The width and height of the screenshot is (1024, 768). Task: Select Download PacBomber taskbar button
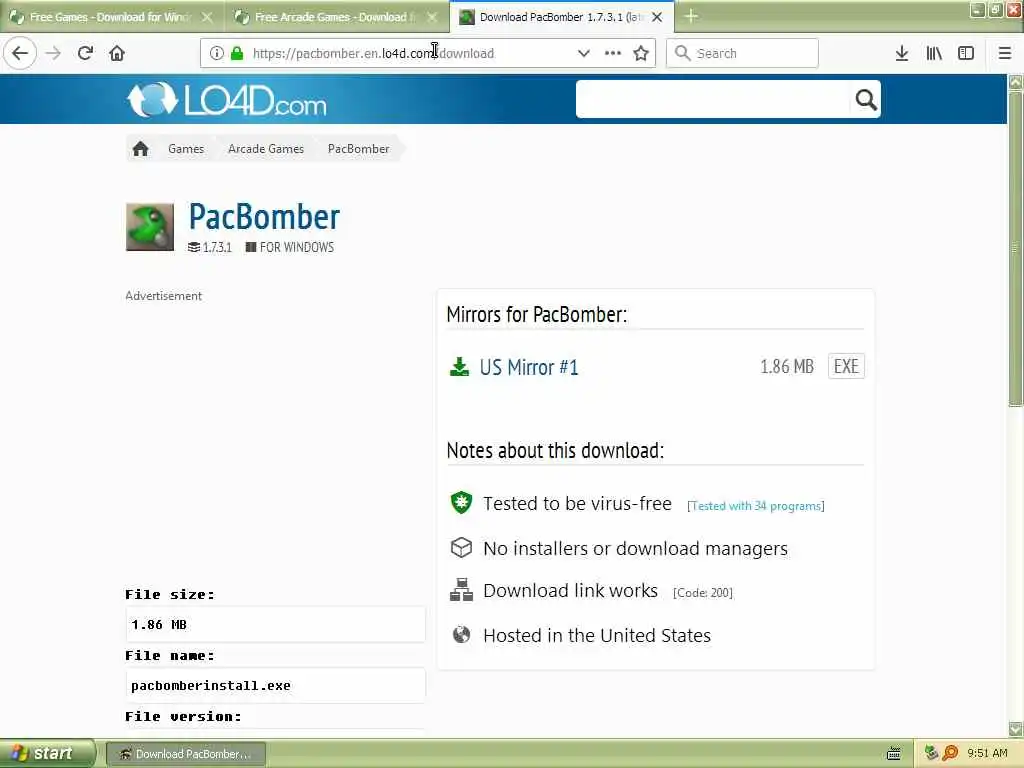coord(185,754)
